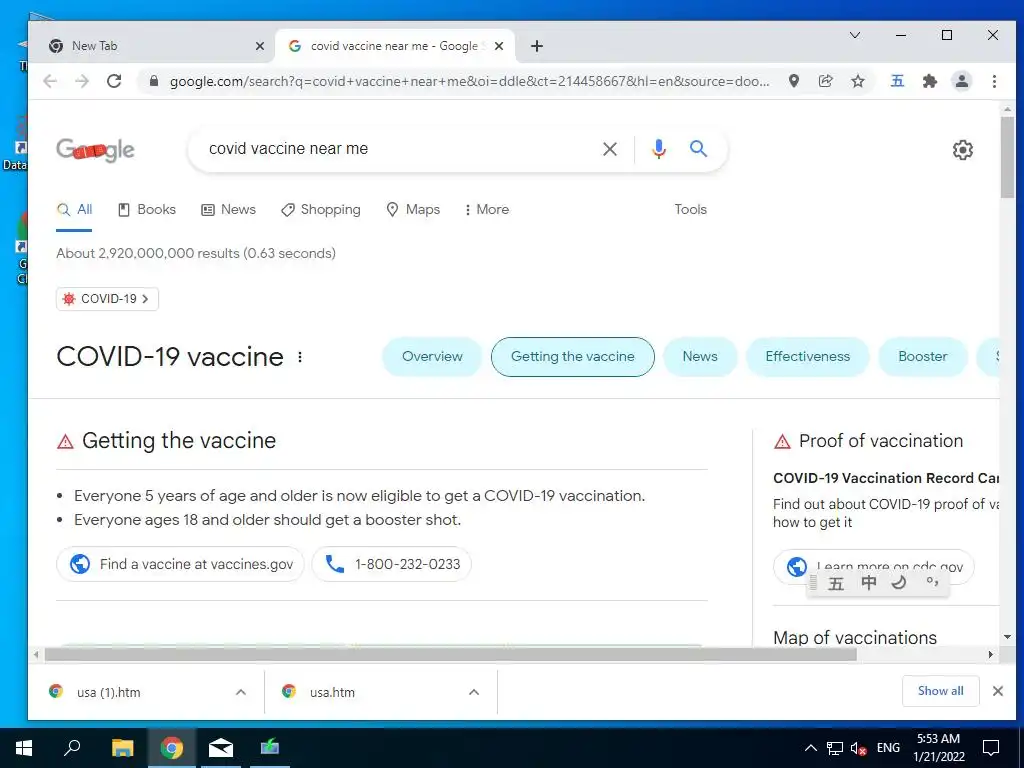Show all downloads
This screenshot has height=768, width=1024.
(940, 691)
